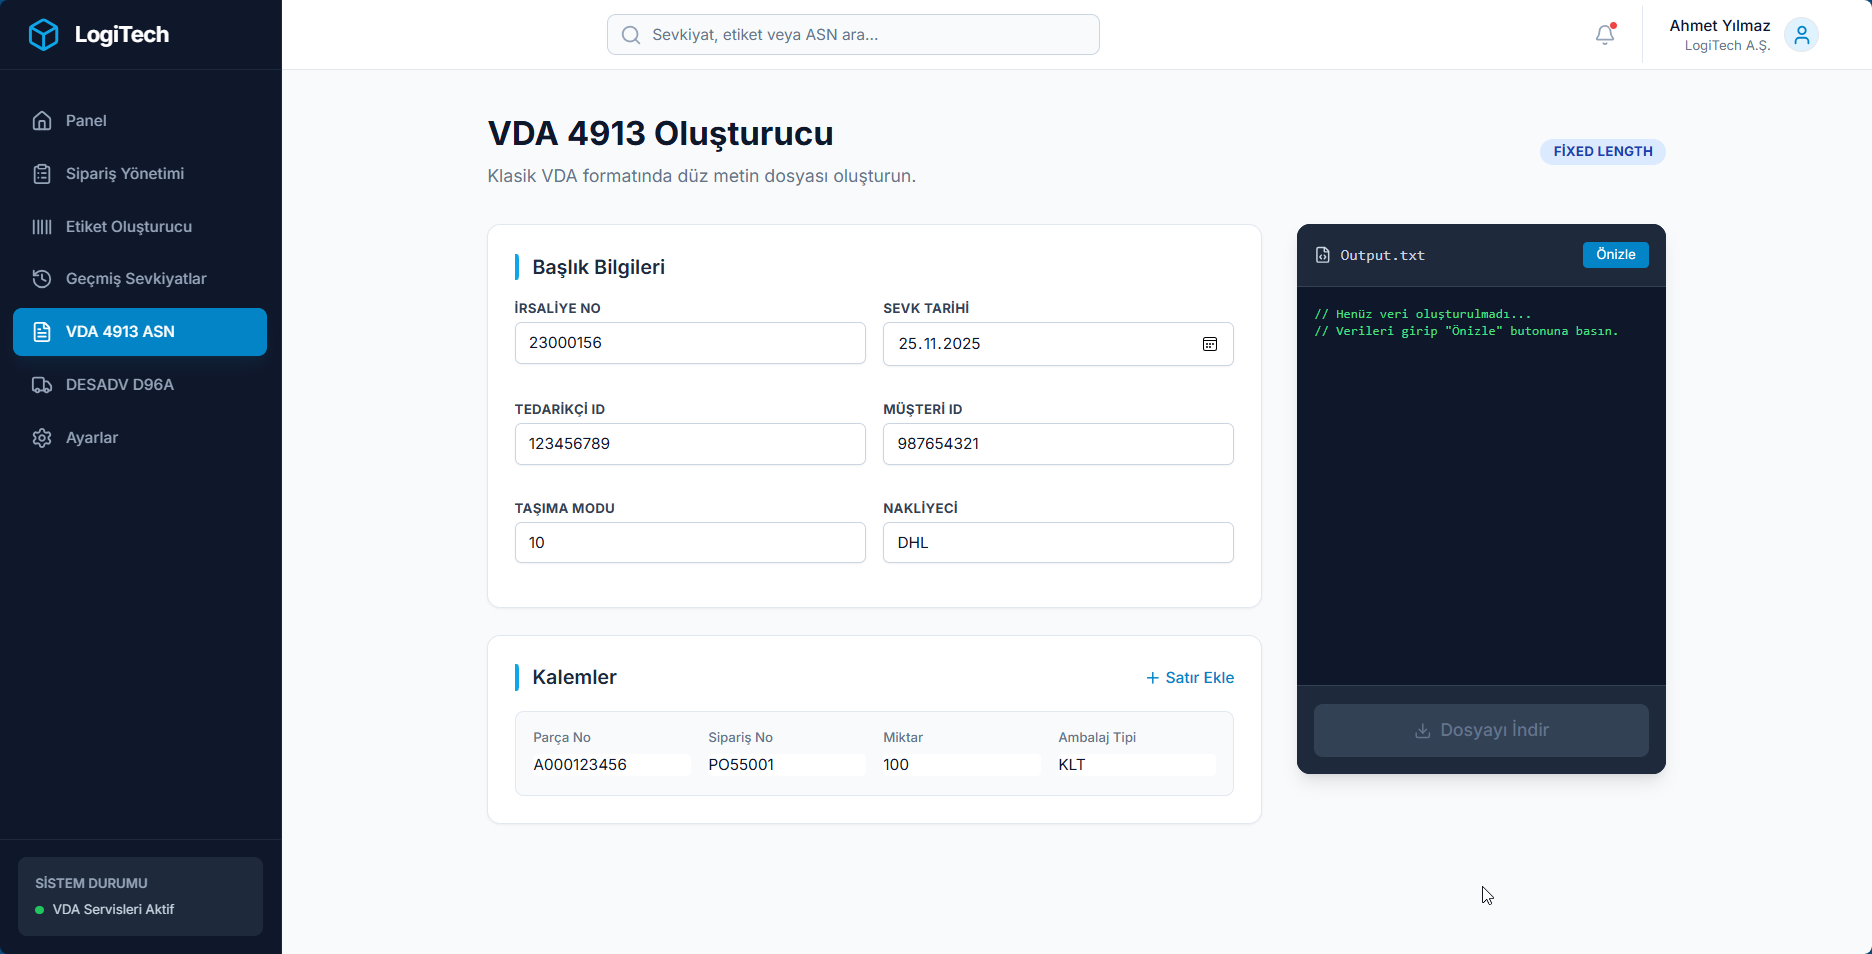Image resolution: width=1872 pixels, height=954 pixels.
Task: Click the Kalemler section heading
Action: click(x=574, y=677)
